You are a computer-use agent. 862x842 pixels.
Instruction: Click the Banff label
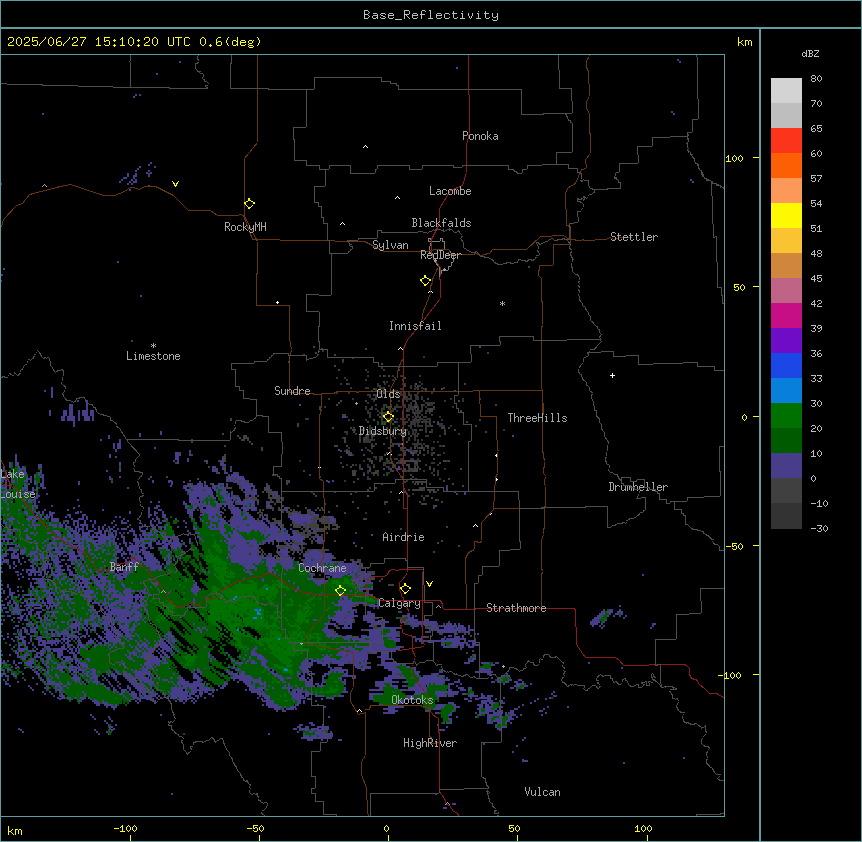124,567
